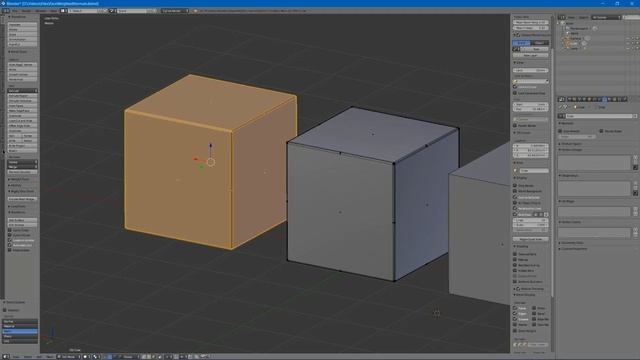Toggle viewport visibility eye of highlighted outliner object

(628, 43)
